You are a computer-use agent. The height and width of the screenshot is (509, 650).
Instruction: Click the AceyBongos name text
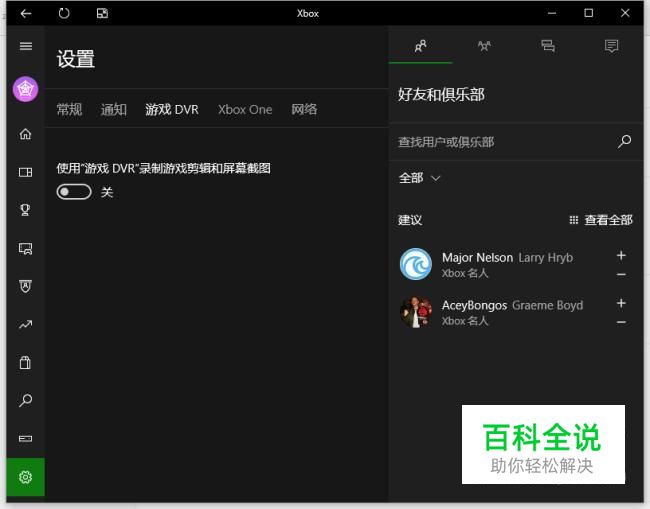click(474, 305)
